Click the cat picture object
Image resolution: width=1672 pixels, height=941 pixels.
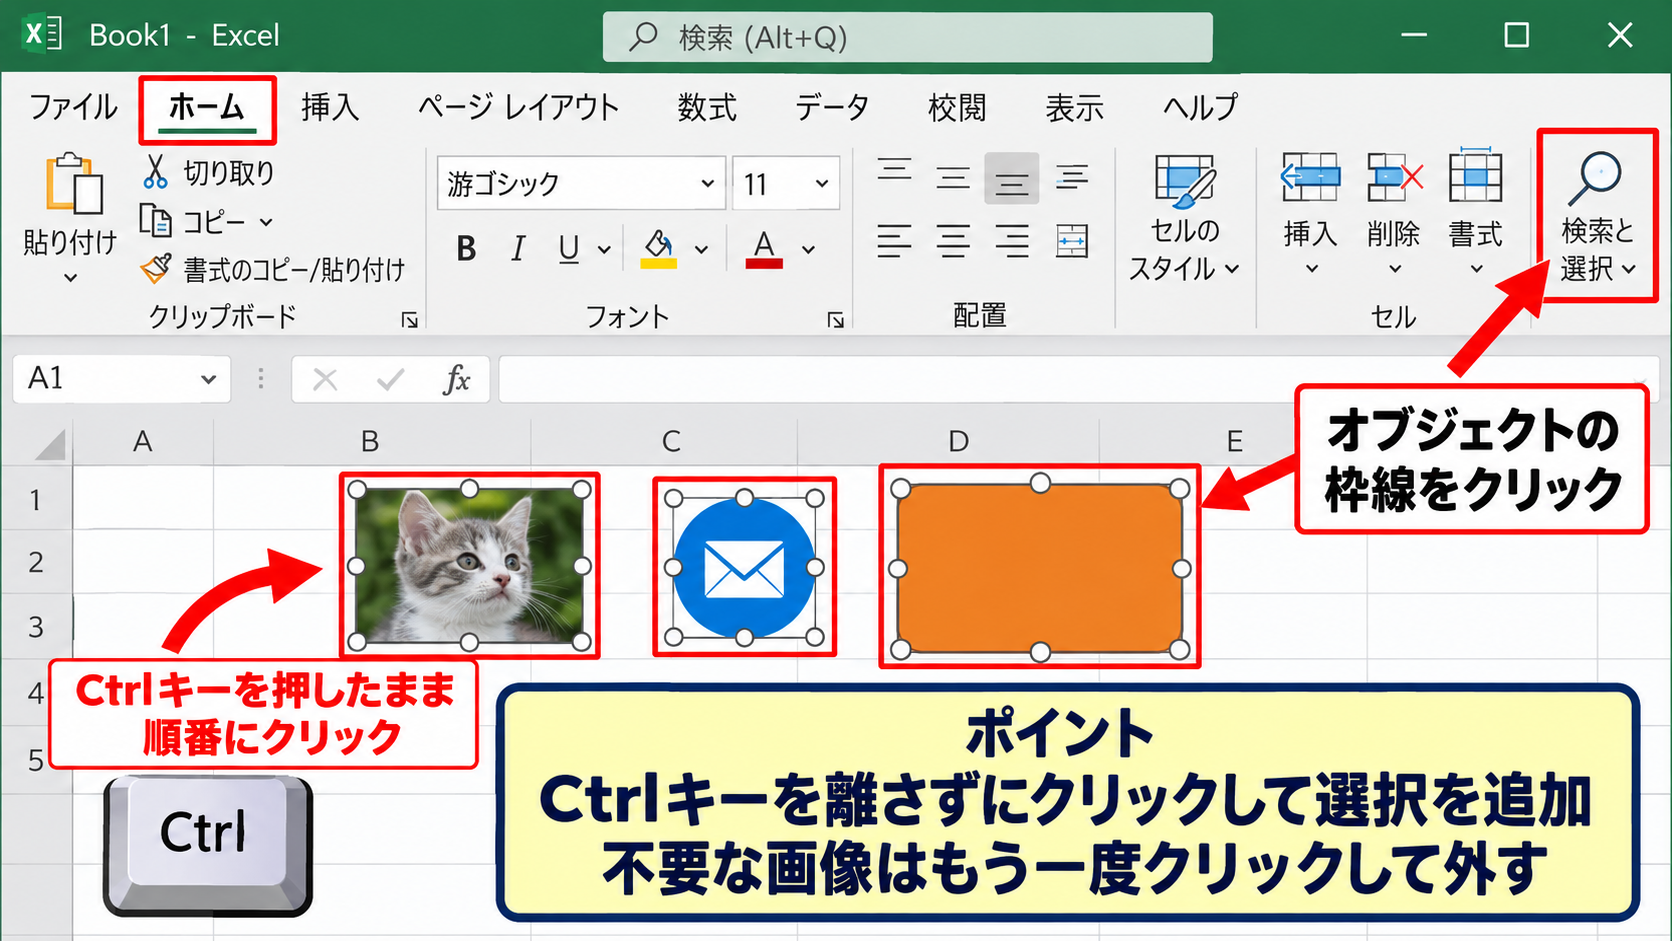(x=469, y=565)
